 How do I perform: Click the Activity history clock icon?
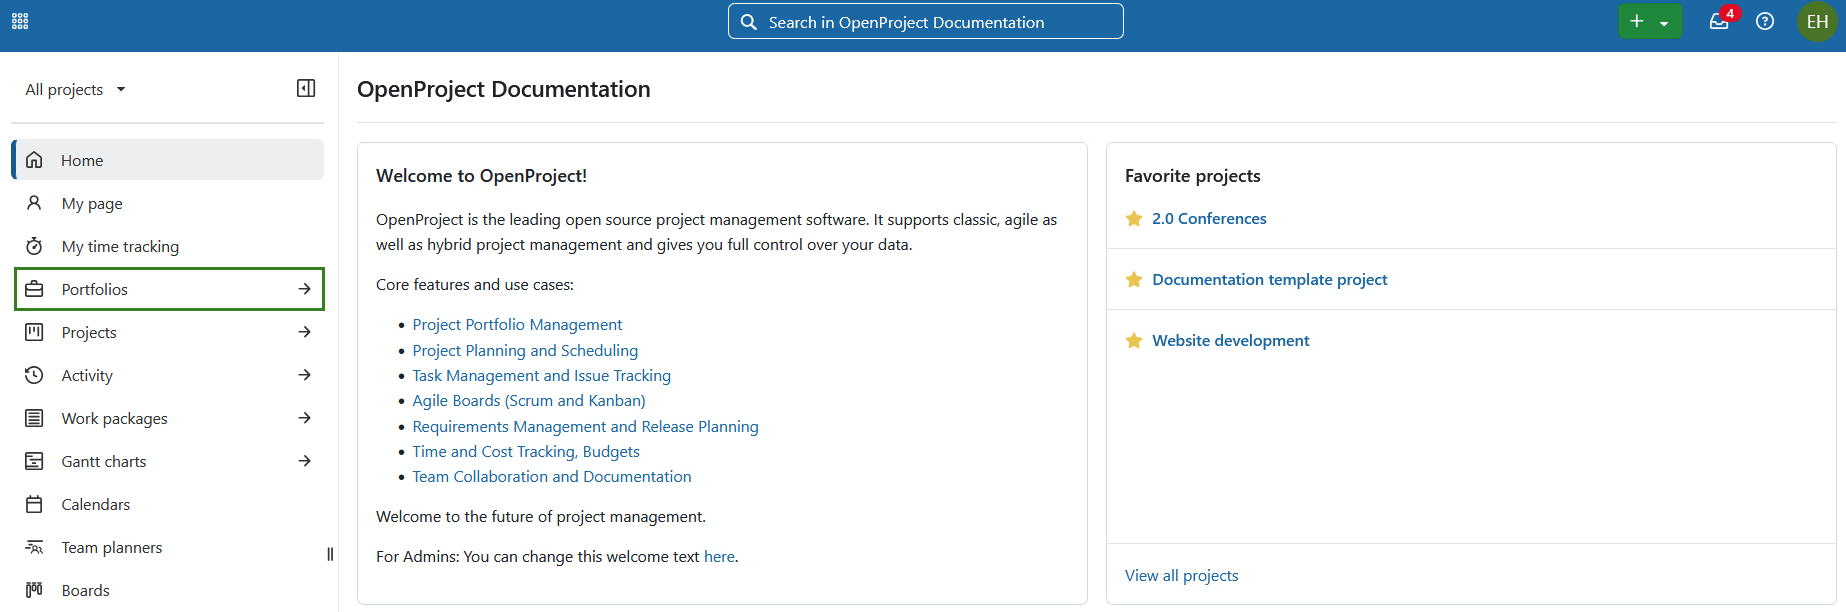(x=34, y=375)
